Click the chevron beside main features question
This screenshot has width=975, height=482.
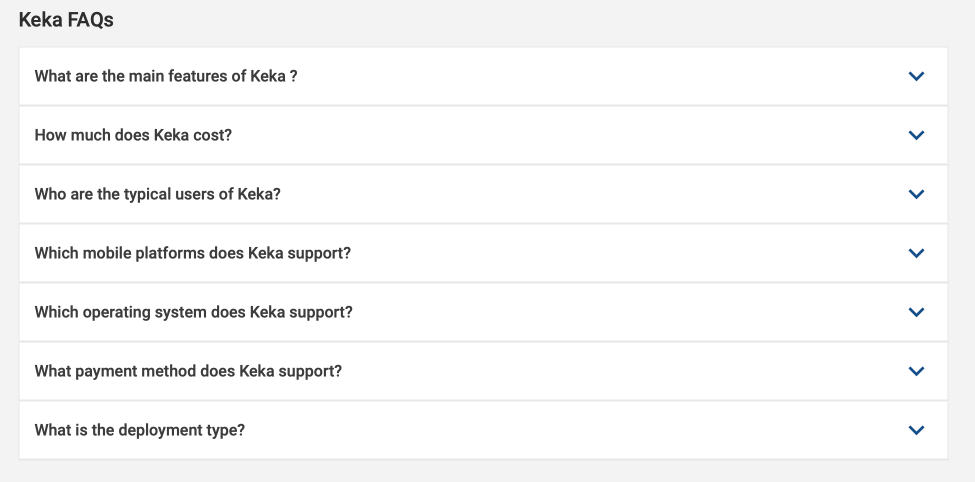pos(916,76)
